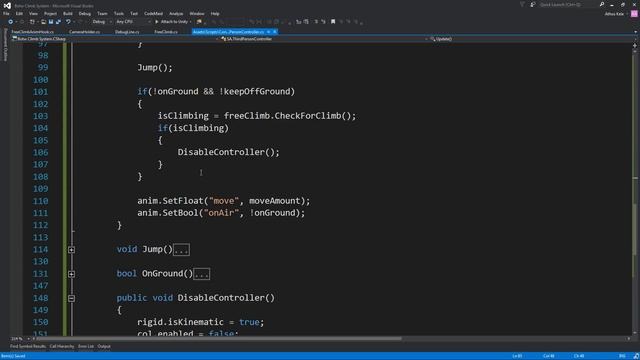
Task: Open the Edit menu
Action: pyautogui.click(x=19, y=13)
